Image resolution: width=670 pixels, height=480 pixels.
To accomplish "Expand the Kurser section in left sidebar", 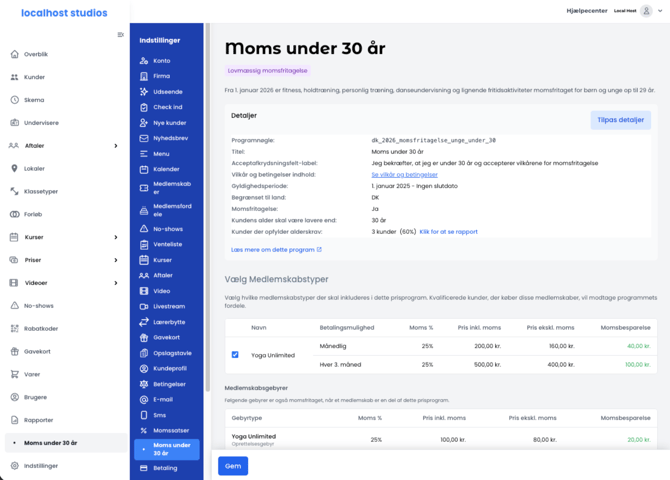I will tap(116, 238).
